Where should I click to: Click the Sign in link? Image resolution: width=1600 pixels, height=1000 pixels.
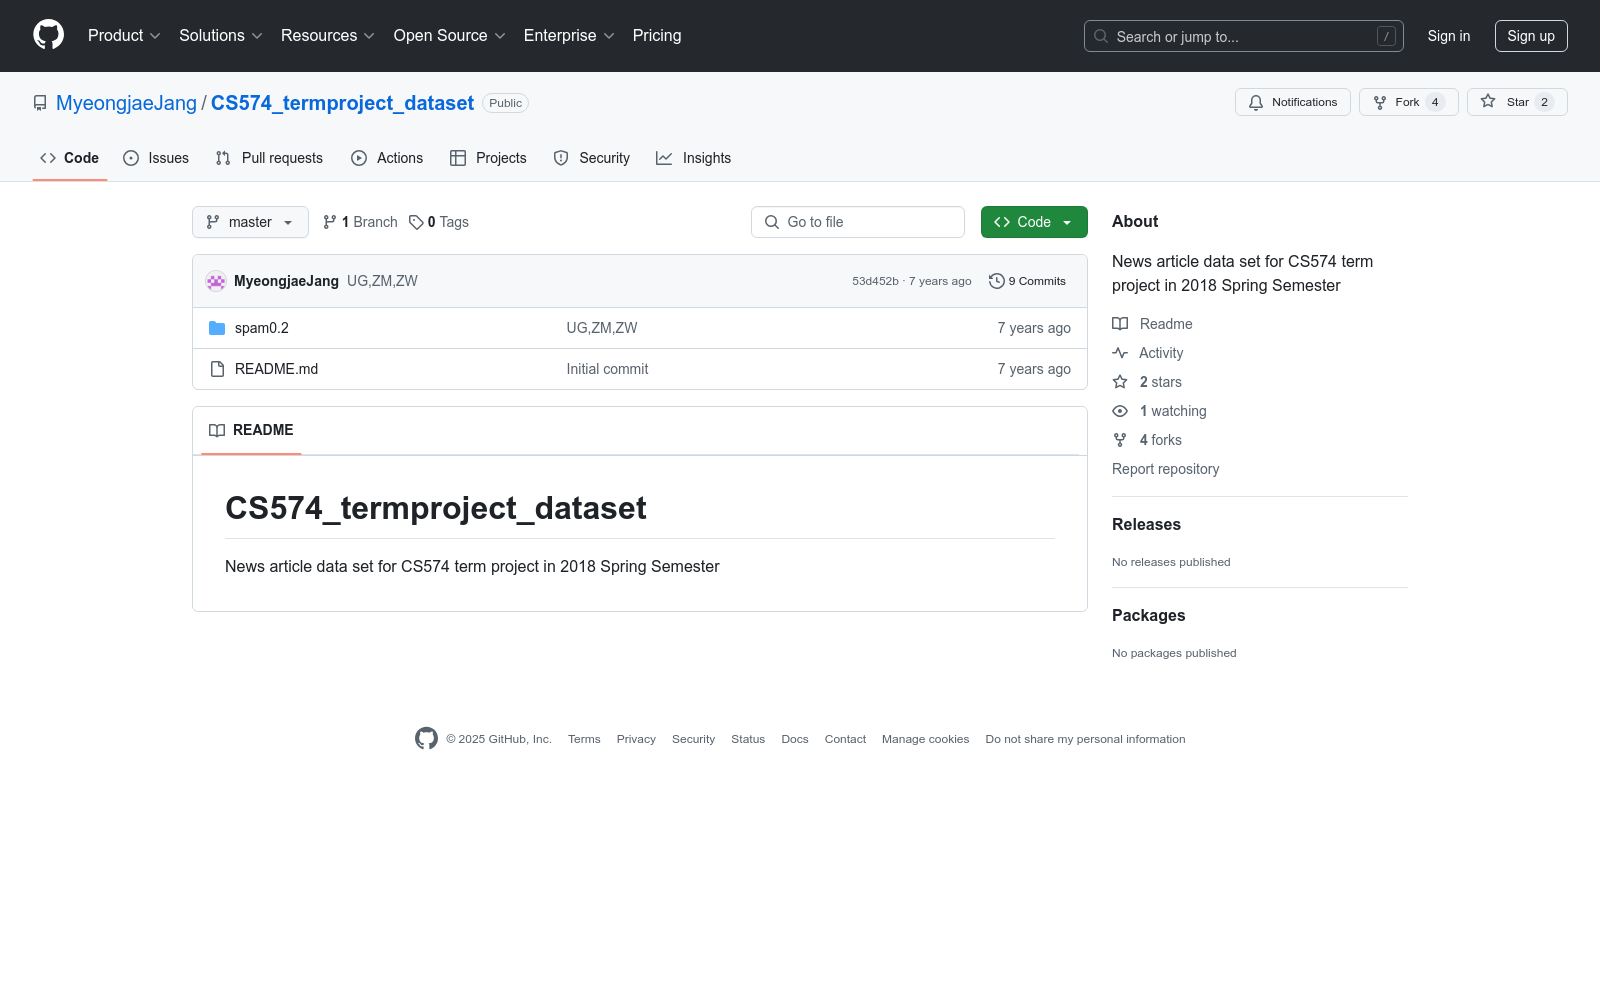(1449, 36)
